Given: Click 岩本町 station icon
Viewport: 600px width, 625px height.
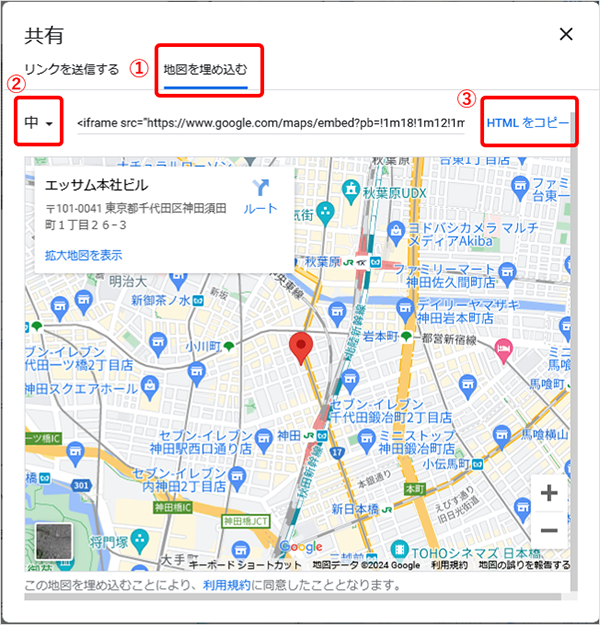Looking at the screenshot, I should (x=406, y=336).
